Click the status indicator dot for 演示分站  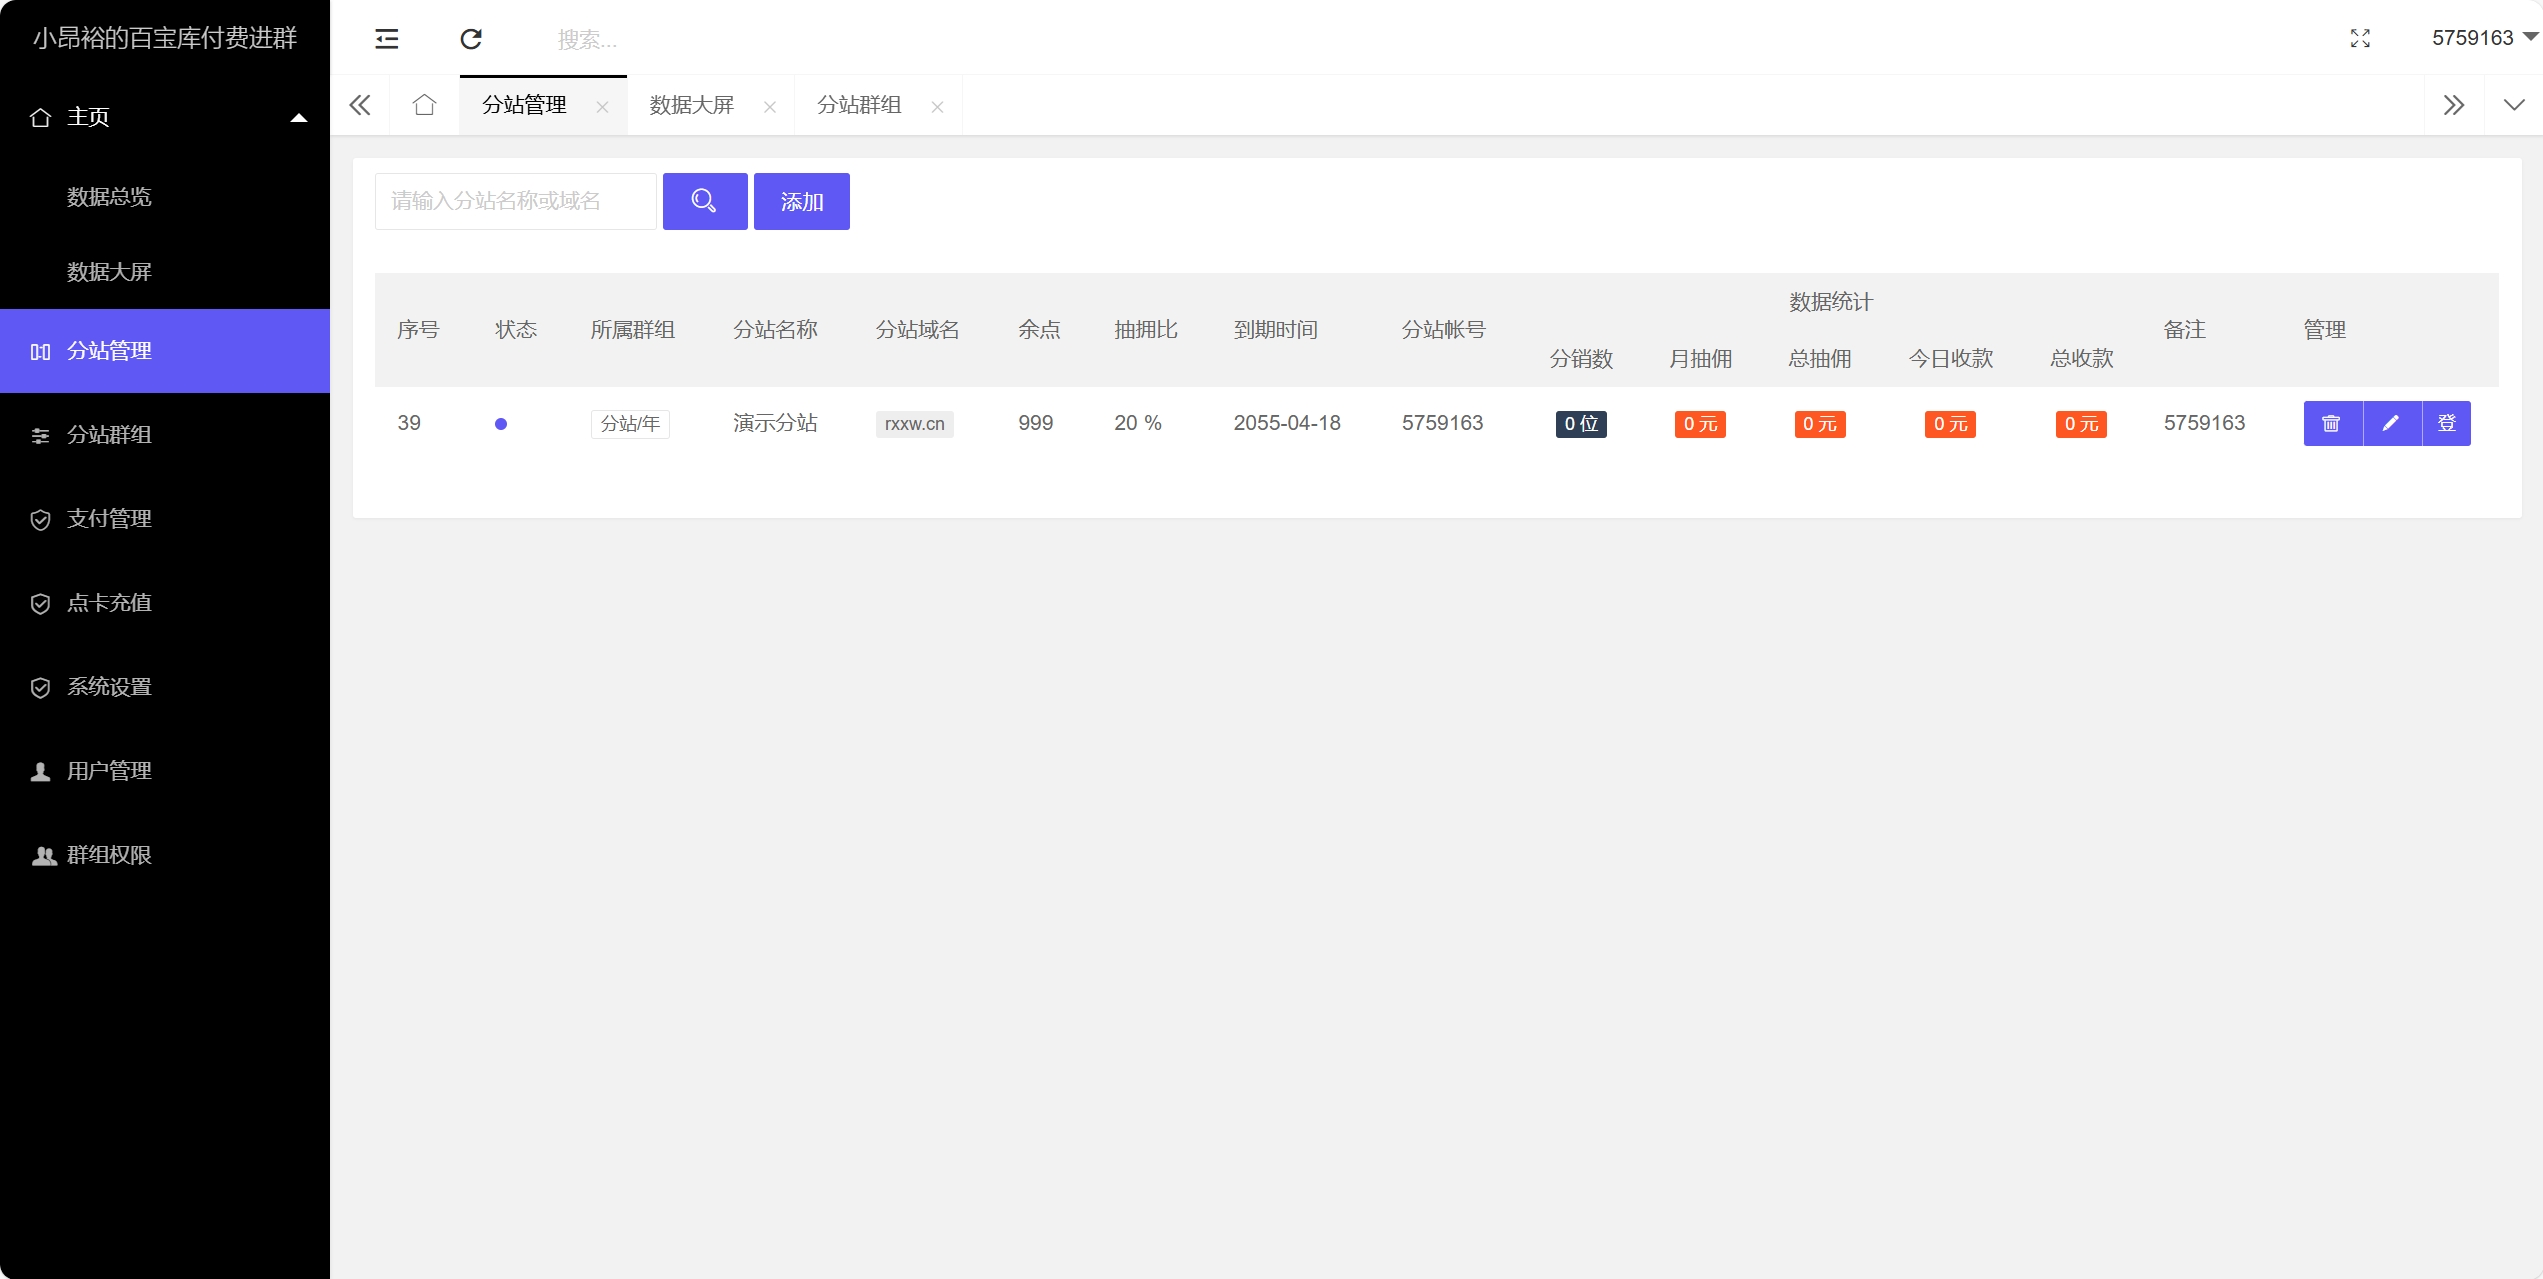point(501,423)
